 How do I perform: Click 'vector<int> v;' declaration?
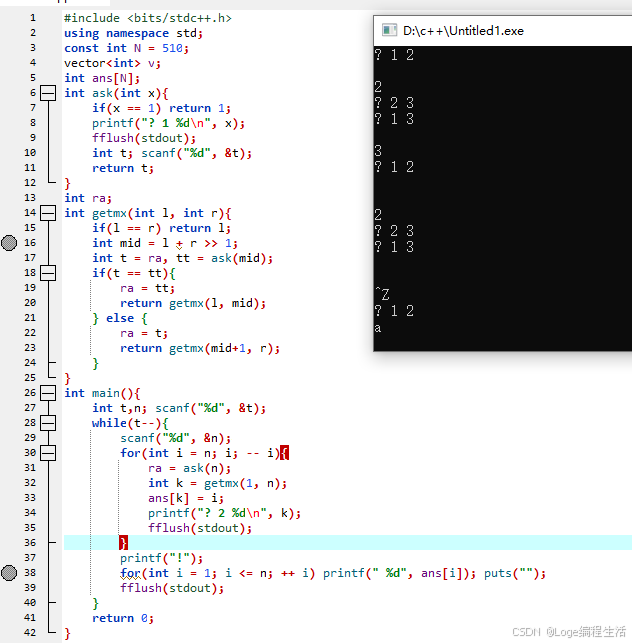112,63
